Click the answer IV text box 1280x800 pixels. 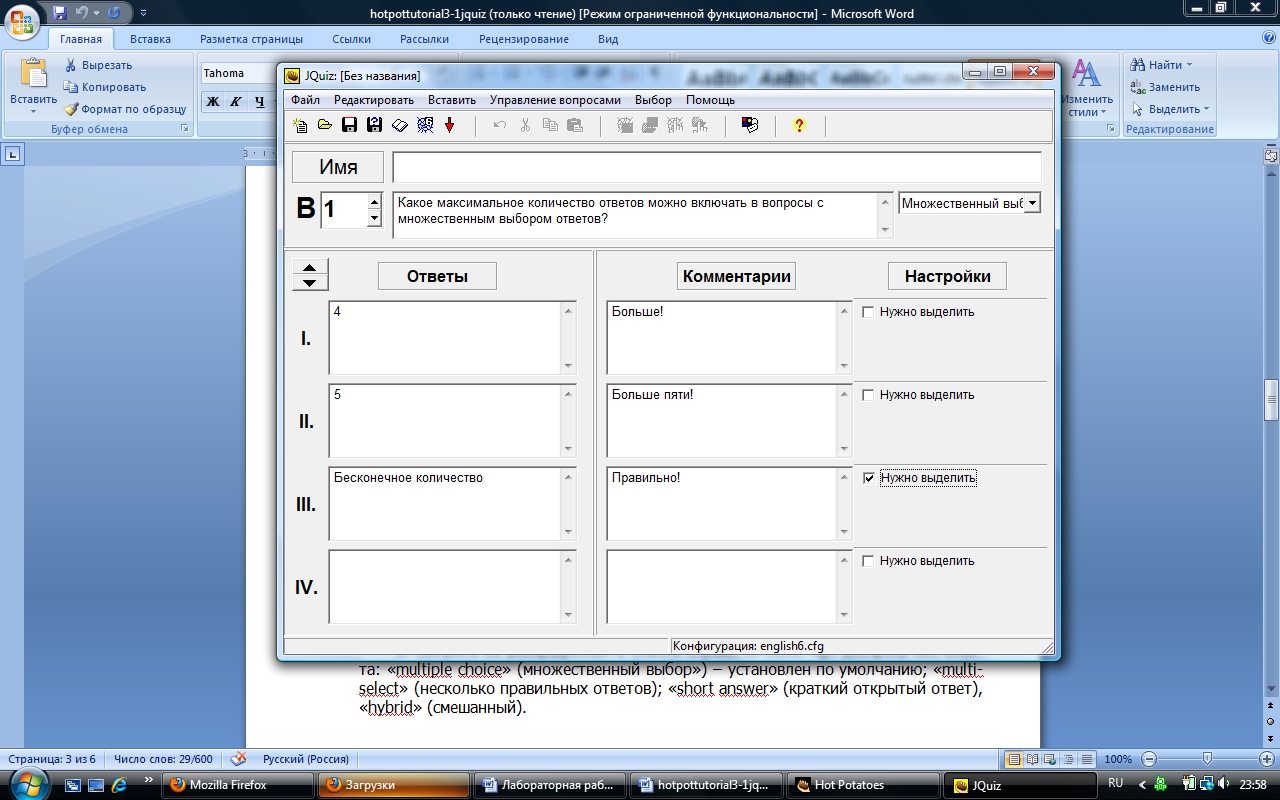[445, 586]
